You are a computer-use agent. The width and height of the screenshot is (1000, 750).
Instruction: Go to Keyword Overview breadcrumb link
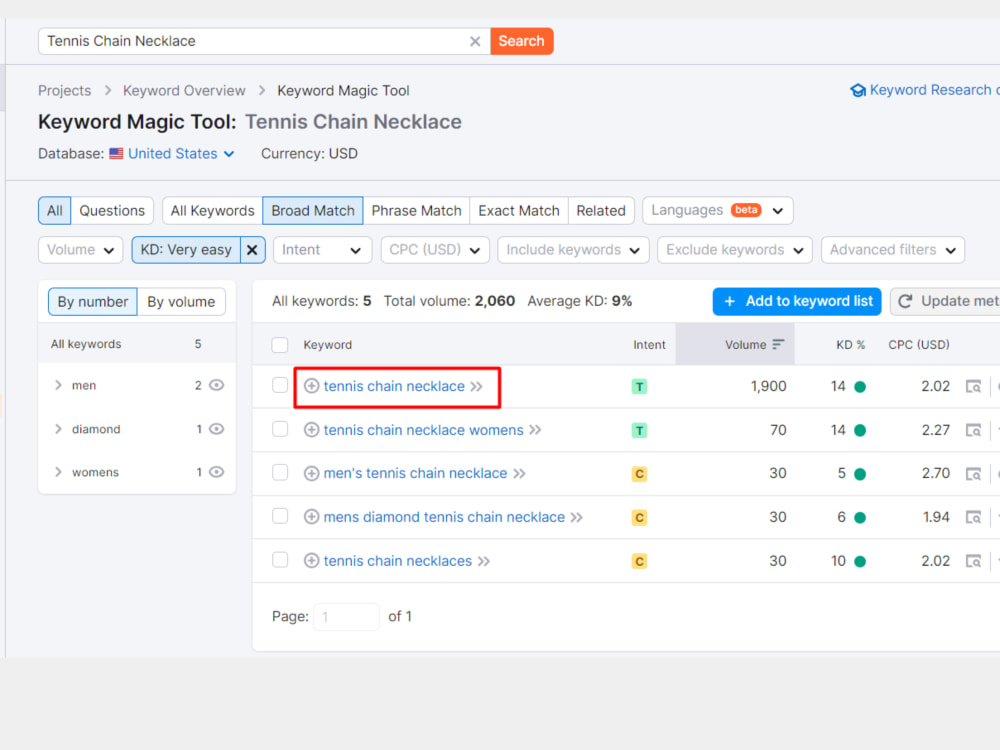click(184, 91)
